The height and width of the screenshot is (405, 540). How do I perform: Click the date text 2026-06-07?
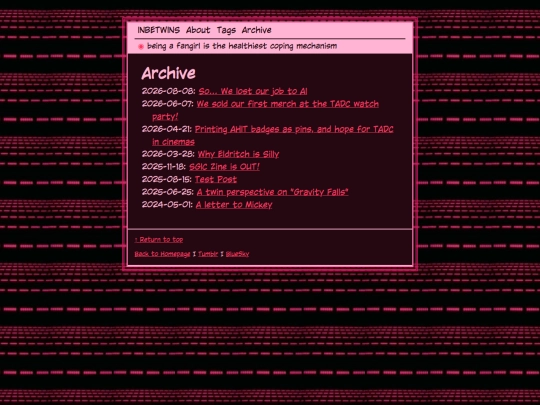click(167, 104)
